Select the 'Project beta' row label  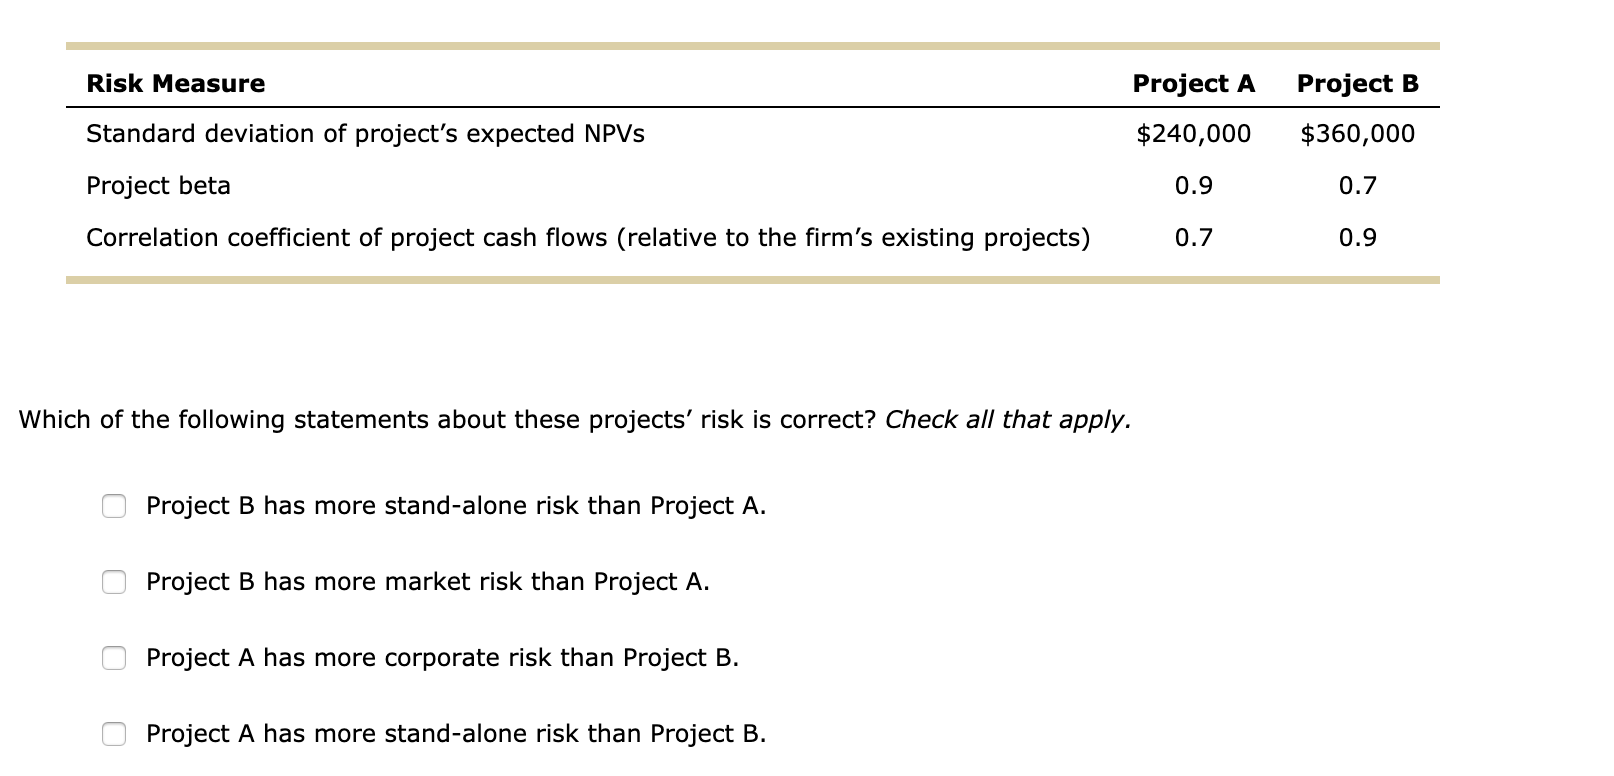tap(158, 186)
